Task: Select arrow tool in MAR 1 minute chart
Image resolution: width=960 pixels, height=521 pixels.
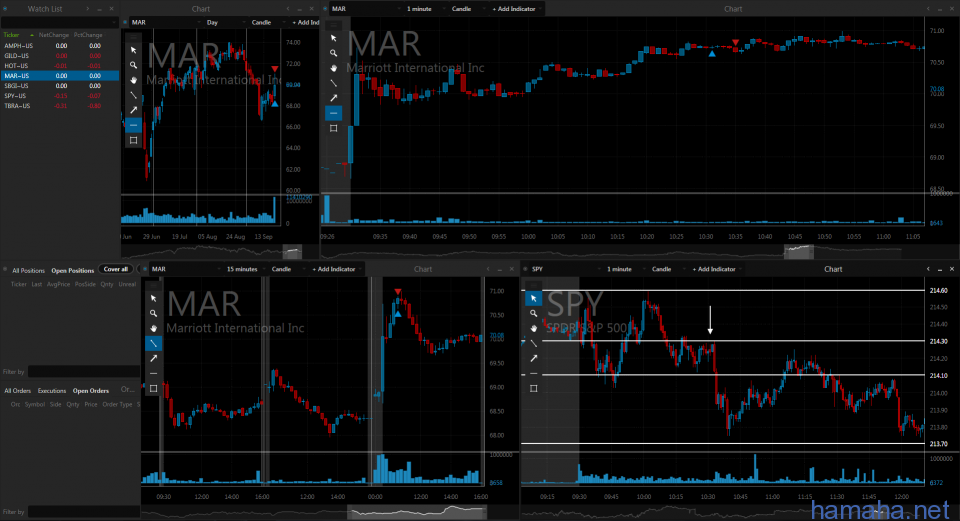Action: click(334, 98)
